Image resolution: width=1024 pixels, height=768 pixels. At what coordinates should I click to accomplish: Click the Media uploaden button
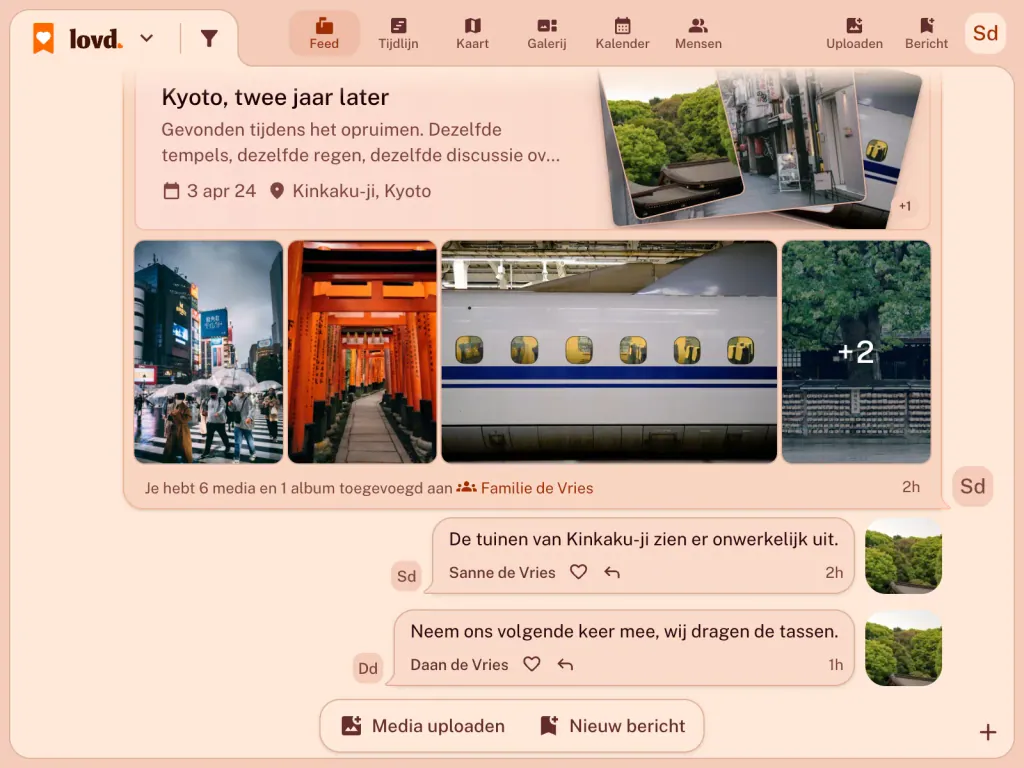[423, 726]
